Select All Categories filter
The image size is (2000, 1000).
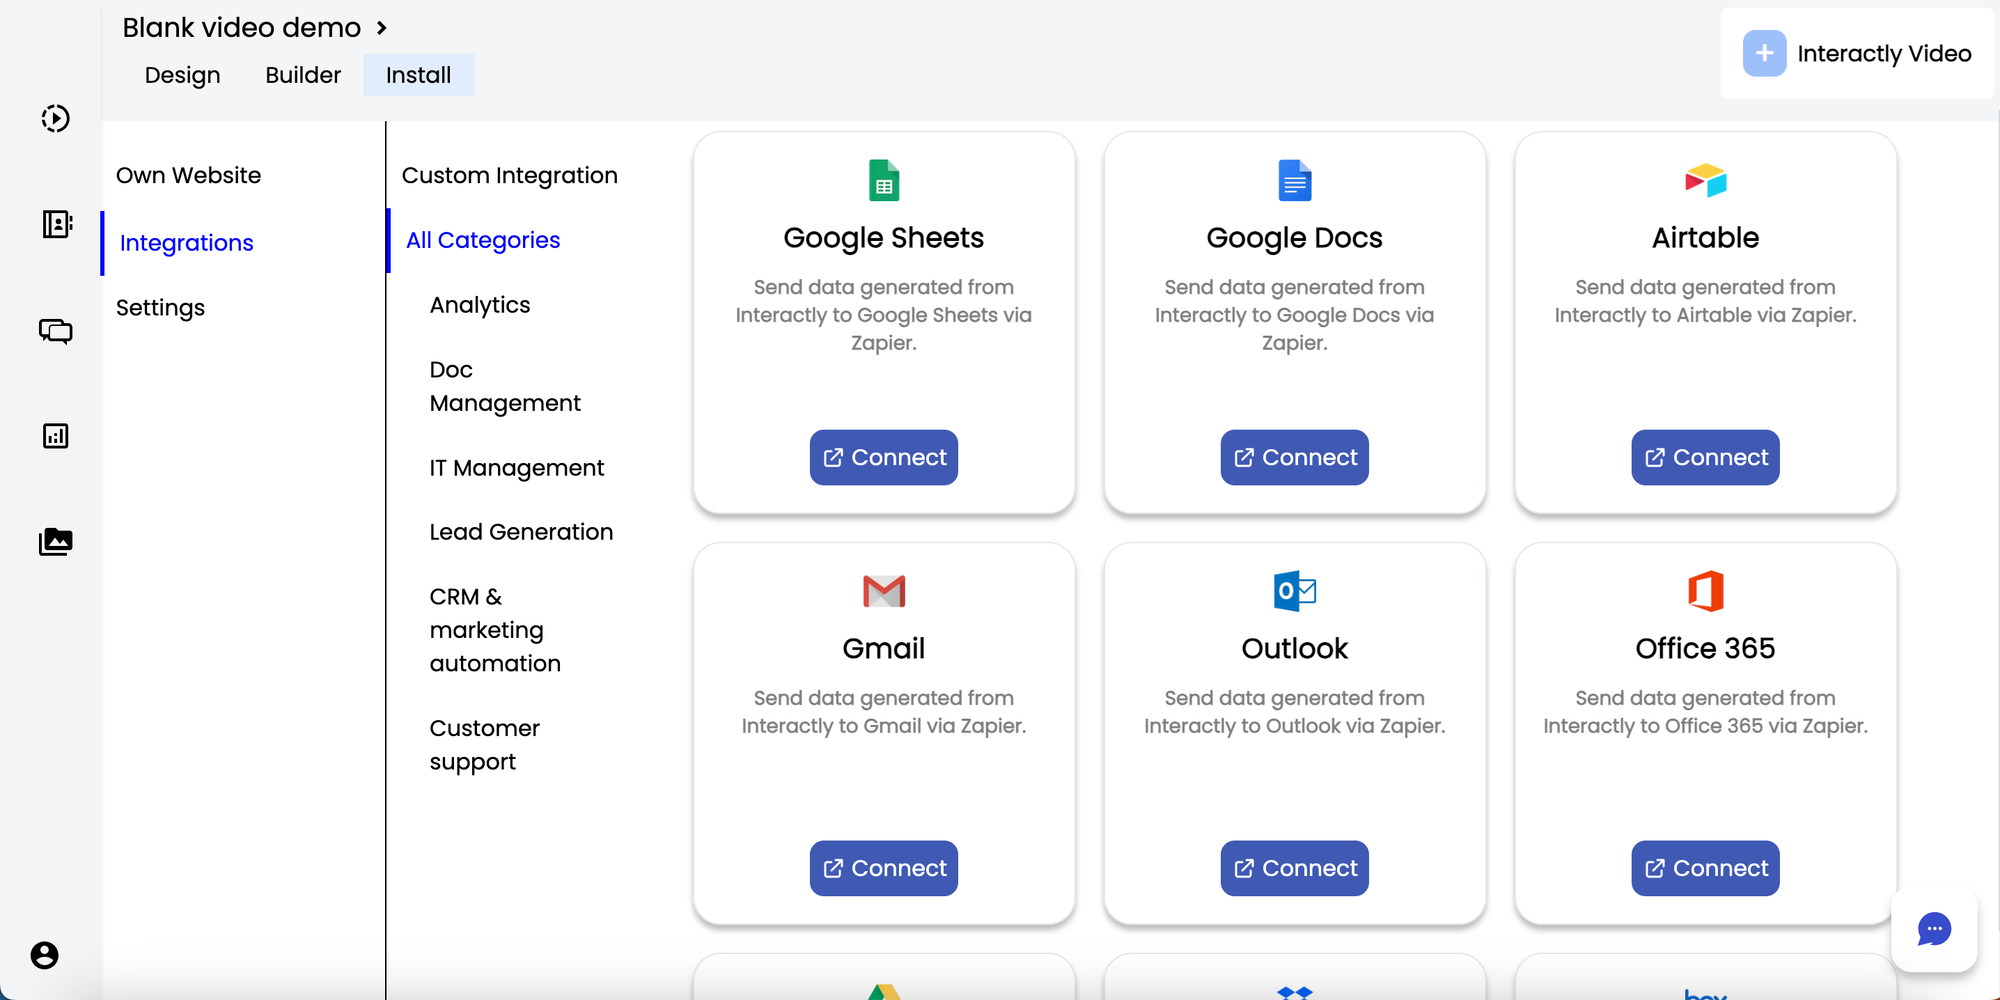pyautogui.click(x=483, y=240)
